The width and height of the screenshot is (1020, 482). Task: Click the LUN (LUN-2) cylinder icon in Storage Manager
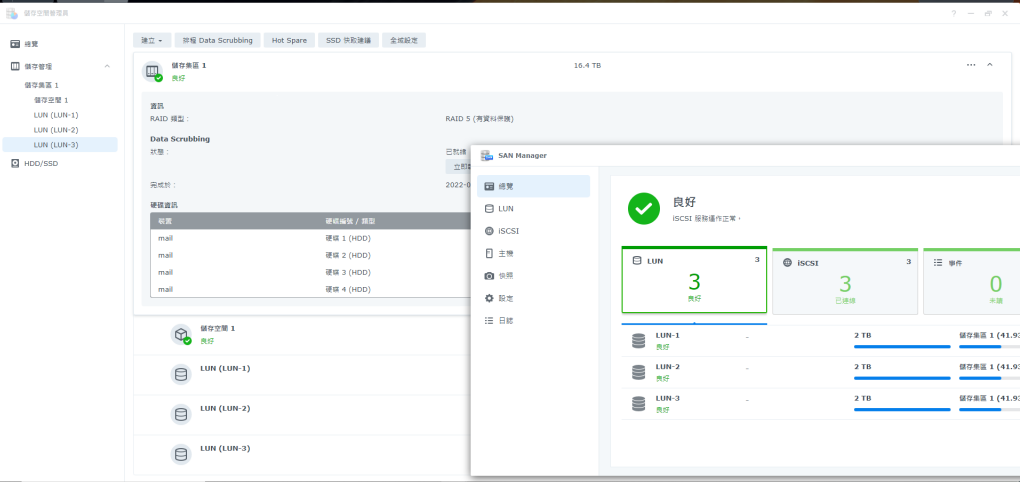[181, 414]
